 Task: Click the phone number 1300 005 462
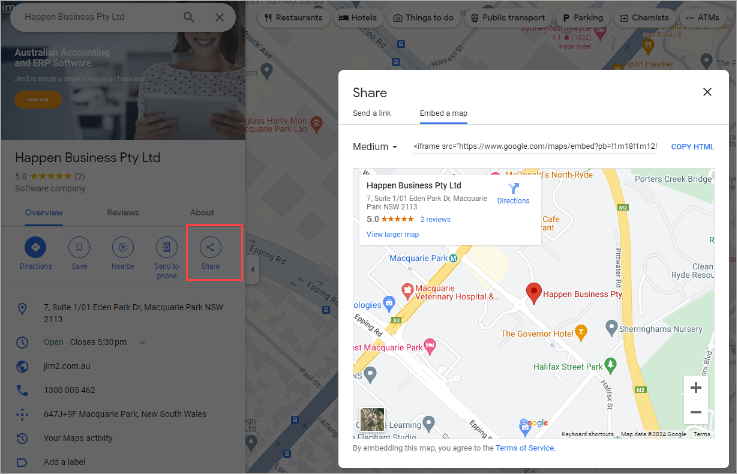[x=69, y=390]
